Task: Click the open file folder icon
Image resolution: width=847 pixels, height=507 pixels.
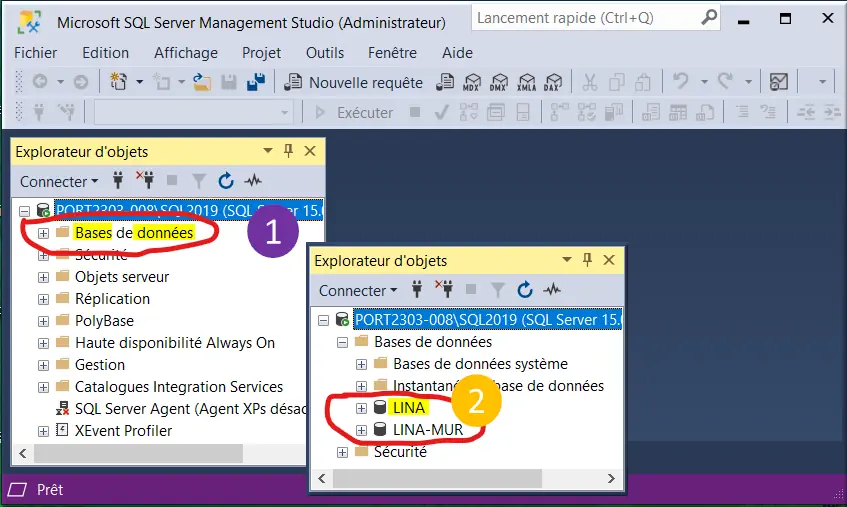Action: [202, 82]
